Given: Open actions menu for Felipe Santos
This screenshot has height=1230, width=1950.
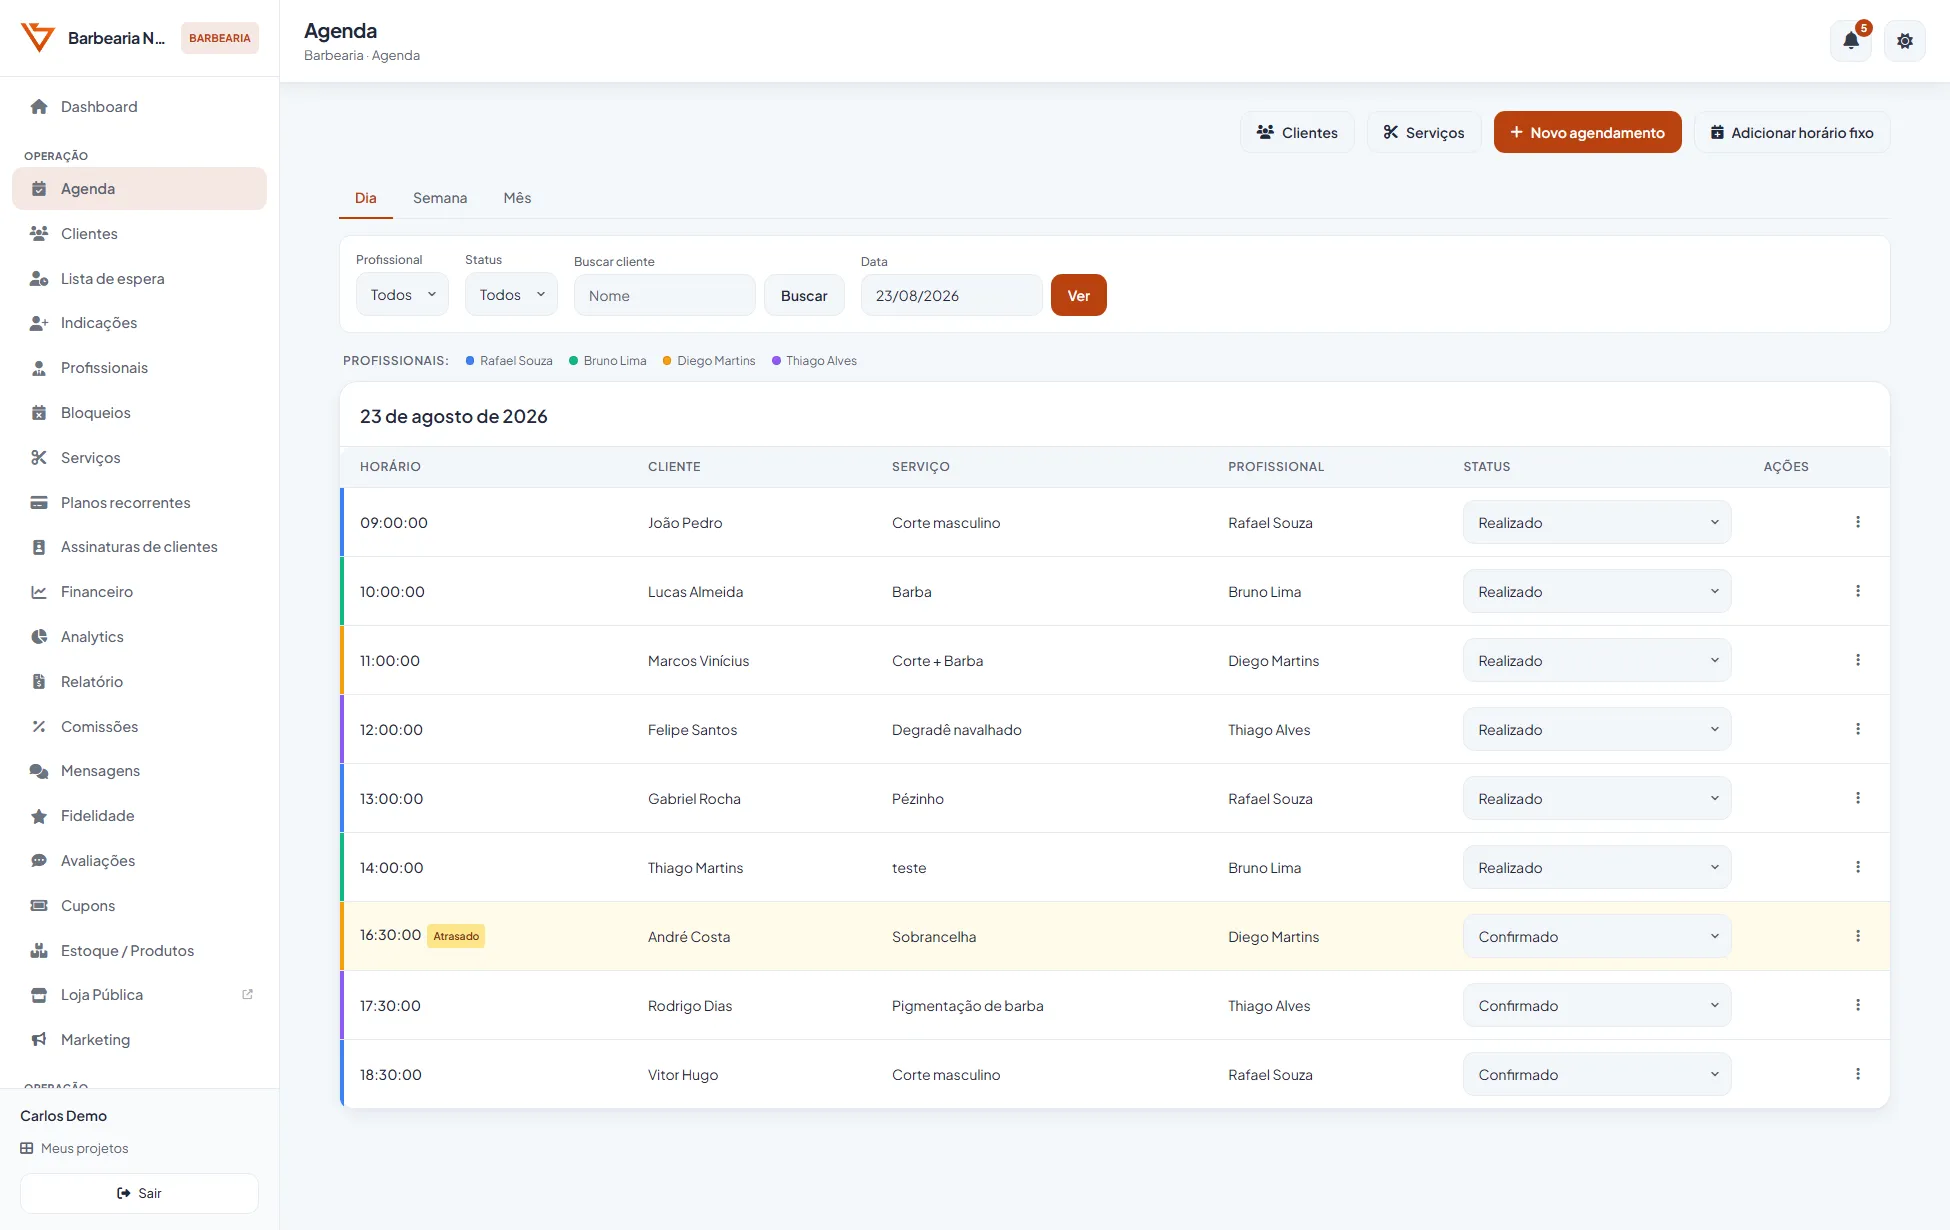Looking at the screenshot, I should pyautogui.click(x=1858, y=729).
